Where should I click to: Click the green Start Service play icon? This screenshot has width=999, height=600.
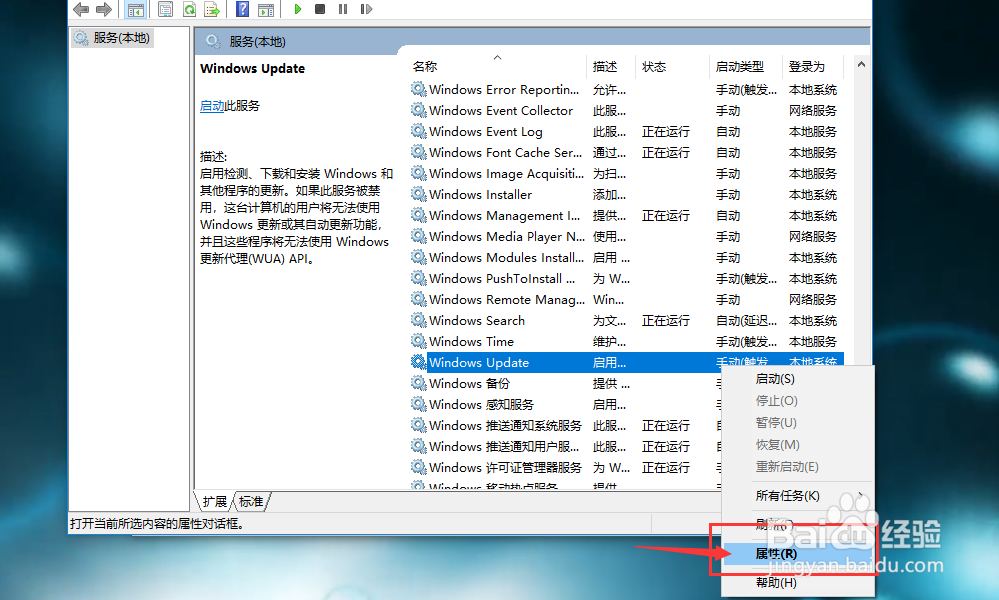tap(297, 9)
